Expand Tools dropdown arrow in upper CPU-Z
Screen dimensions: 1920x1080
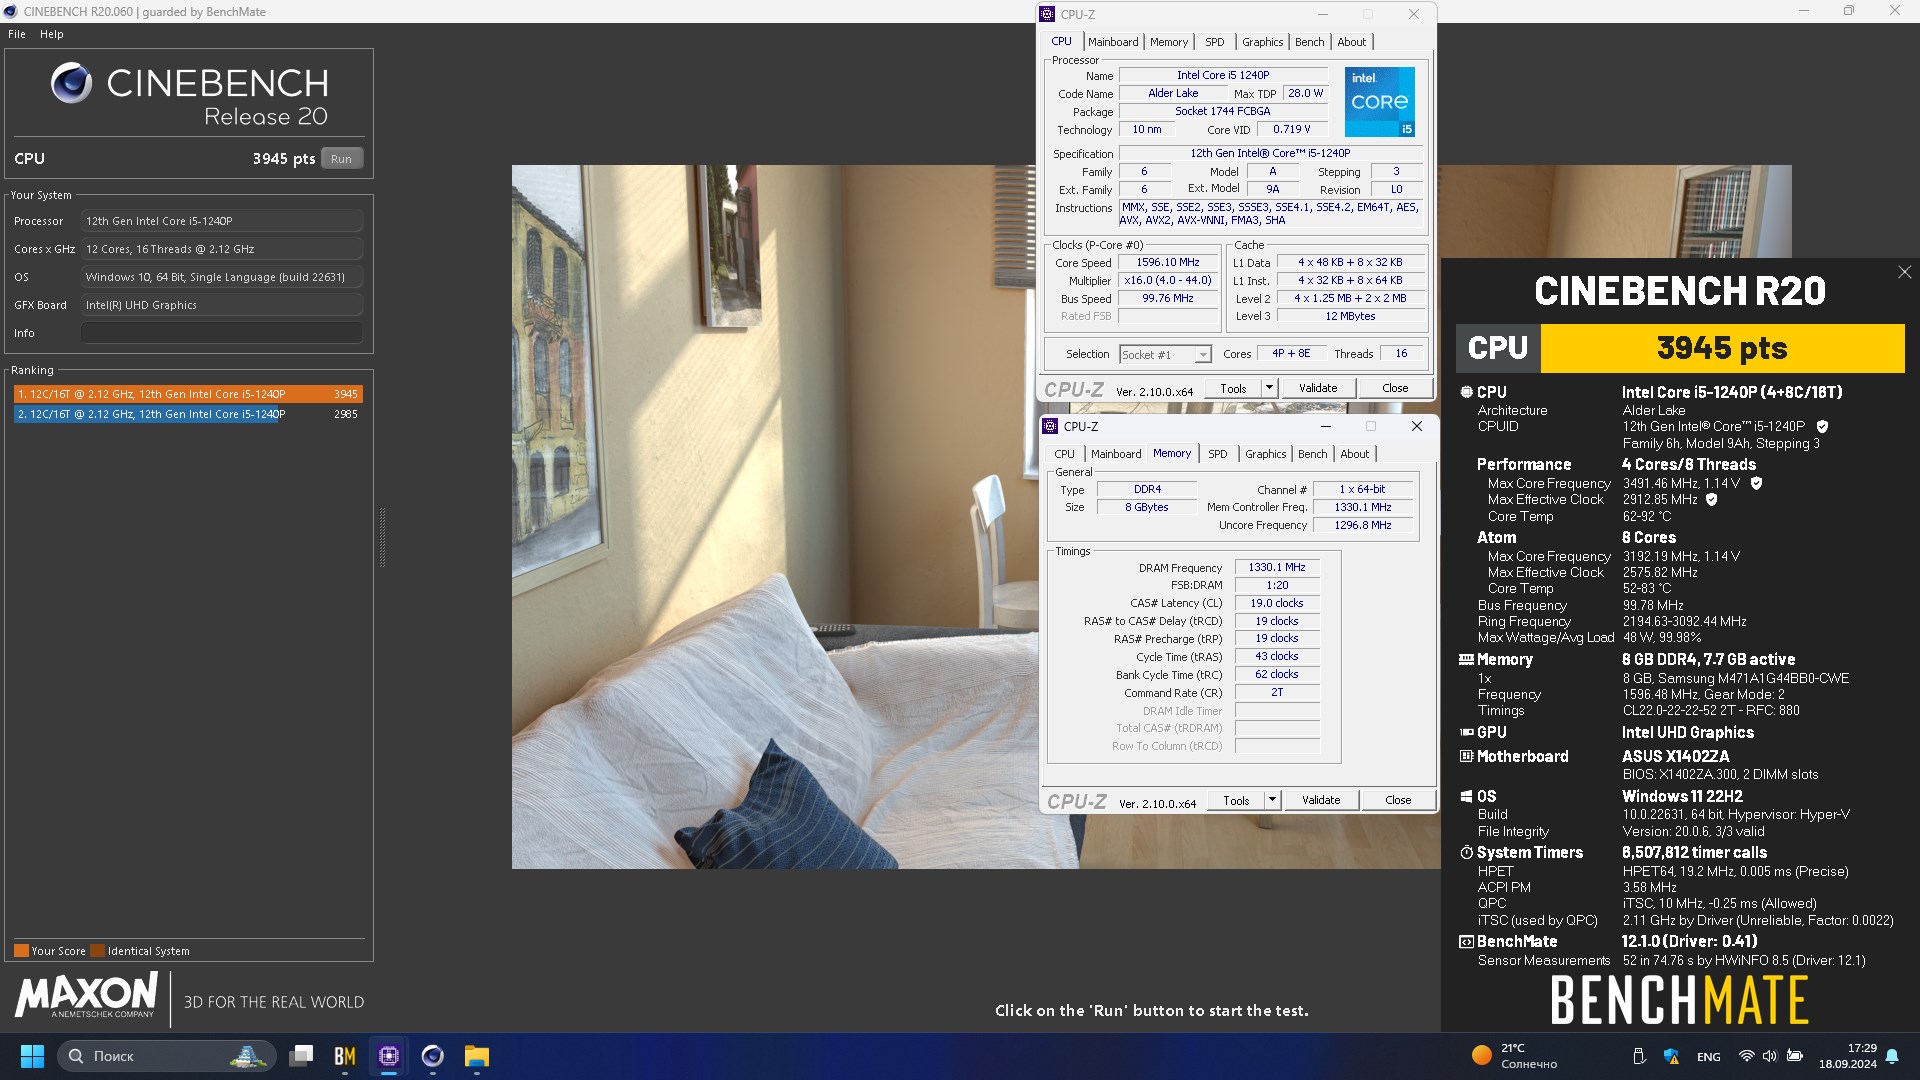1269,388
